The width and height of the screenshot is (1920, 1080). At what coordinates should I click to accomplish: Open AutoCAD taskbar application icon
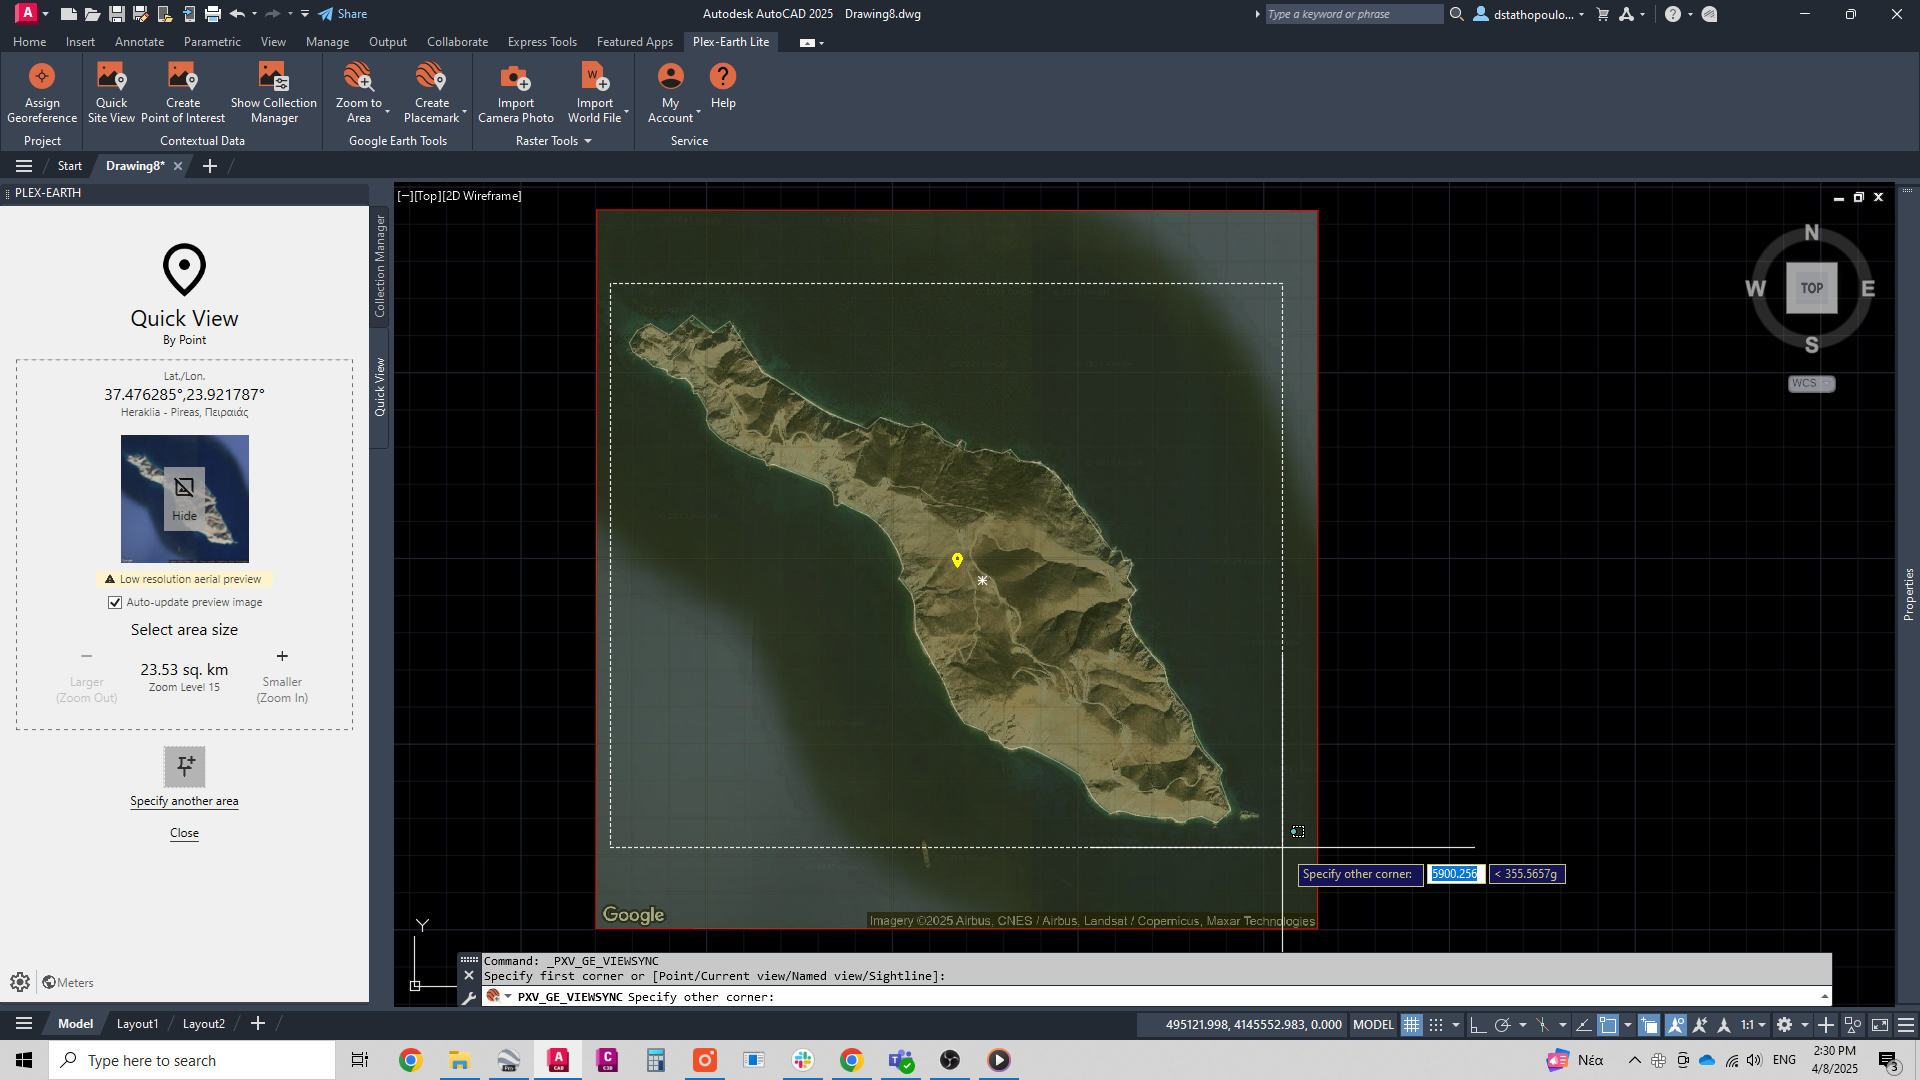click(558, 1060)
